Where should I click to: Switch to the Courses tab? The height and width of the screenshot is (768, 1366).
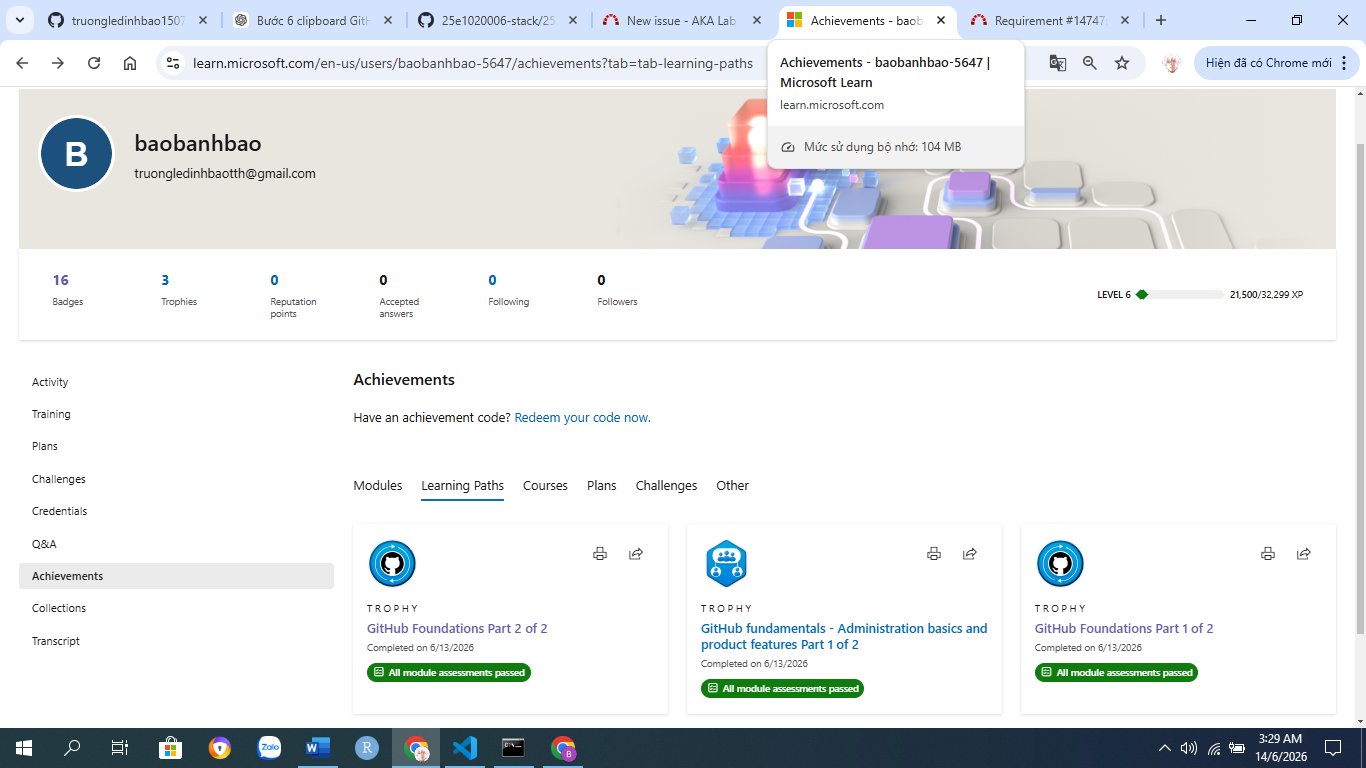click(x=545, y=486)
